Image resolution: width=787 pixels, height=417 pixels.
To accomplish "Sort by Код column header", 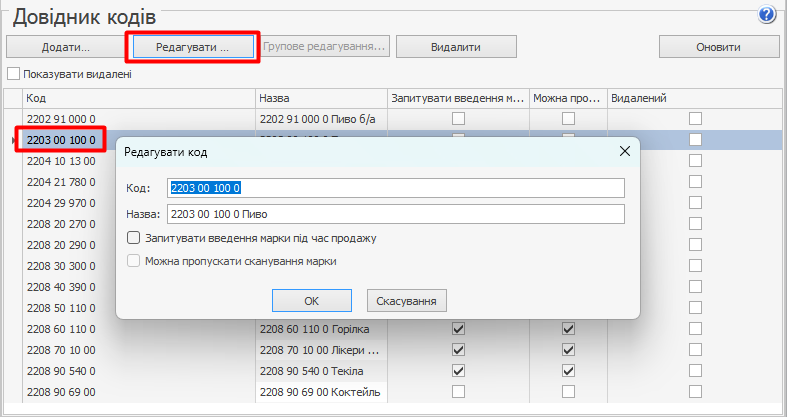I will pyautogui.click(x=138, y=98).
